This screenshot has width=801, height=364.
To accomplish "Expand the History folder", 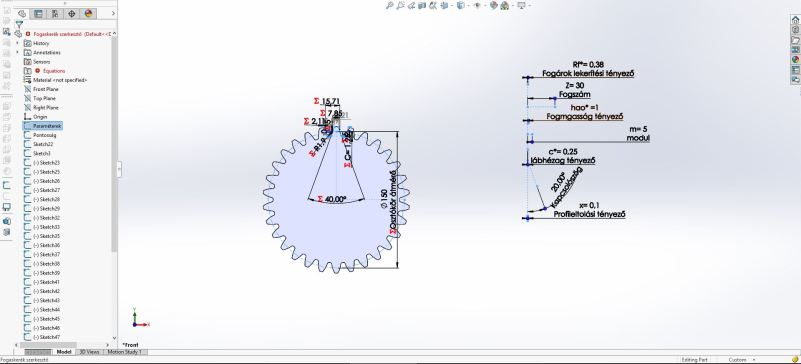I will click(x=17, y=43).
